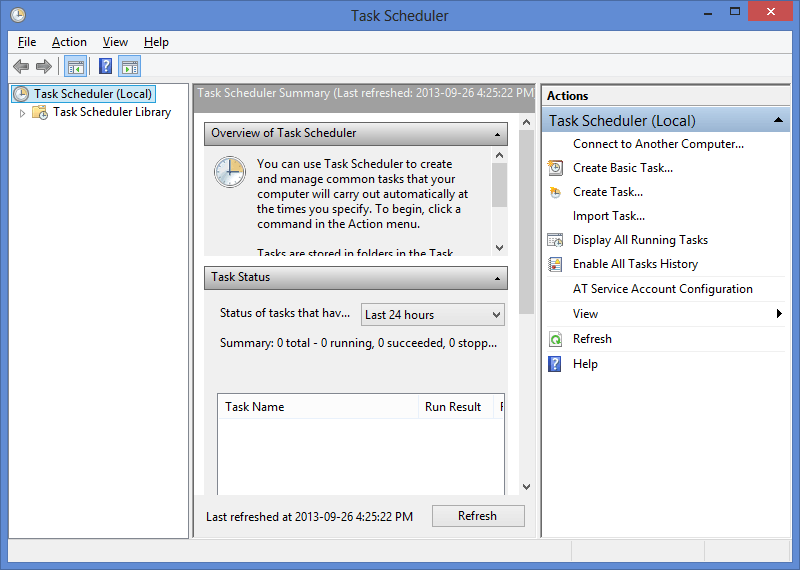Click Display All Running Tasks action
The height and width of the screenshot is (570, 800).
pyautogui.click(x=640, y=240)
